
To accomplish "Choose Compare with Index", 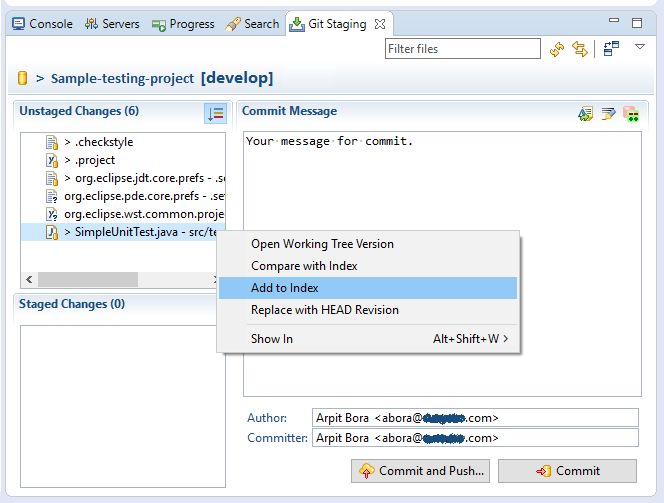I will 368,266.
